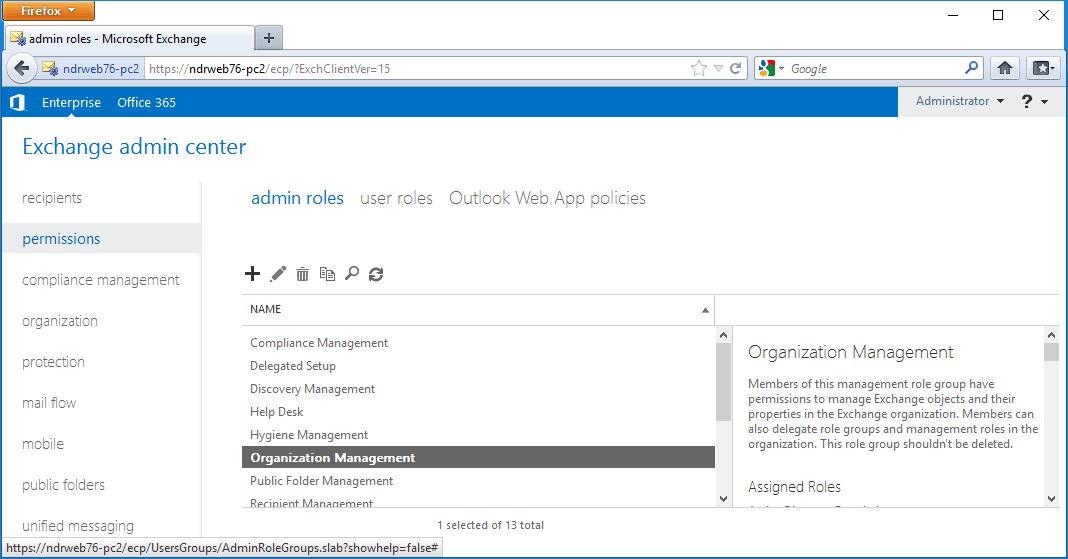Click the role list scroll down arrow

[723, 499]
